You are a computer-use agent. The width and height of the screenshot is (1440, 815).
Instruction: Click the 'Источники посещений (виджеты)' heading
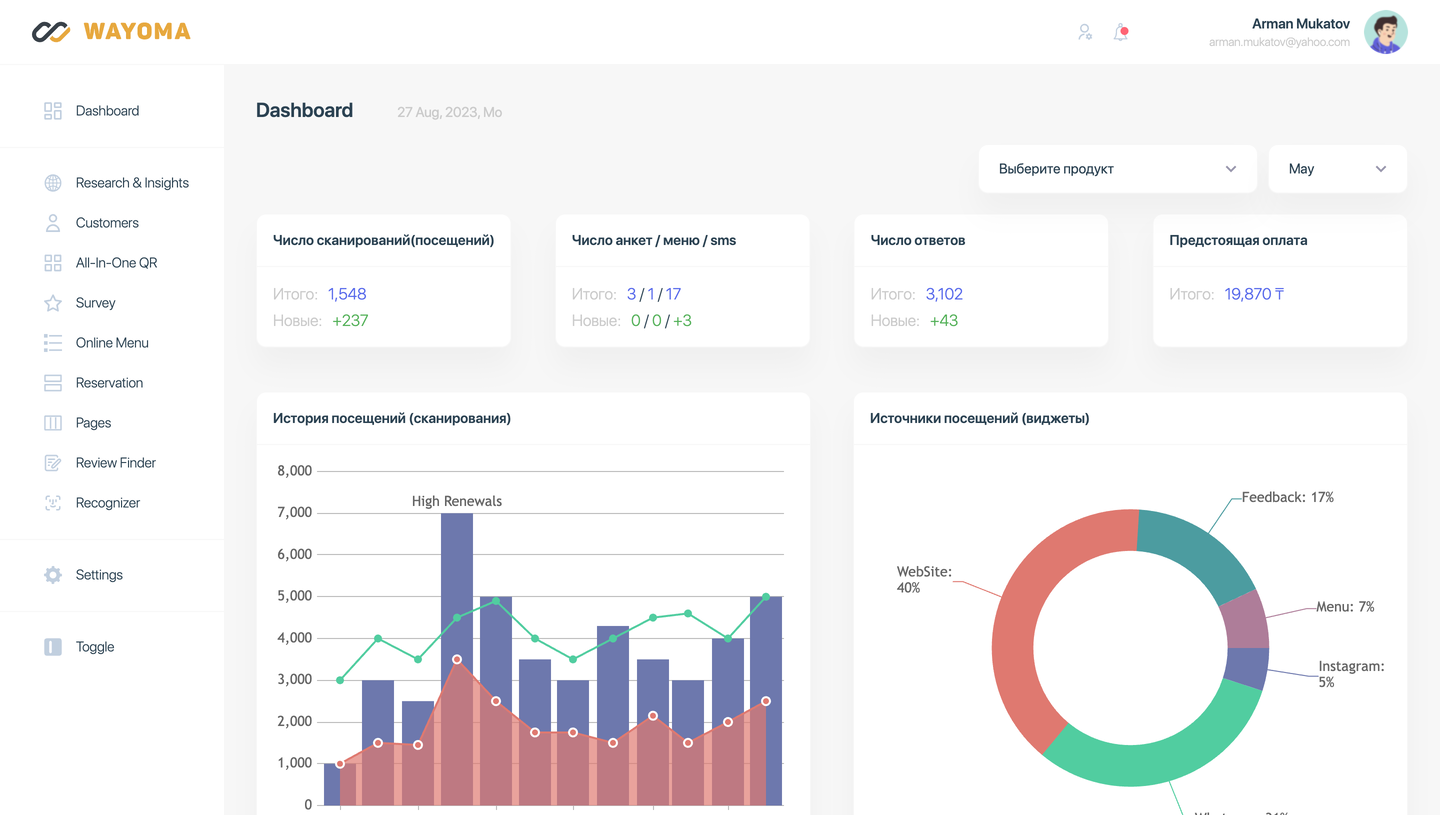980,418
